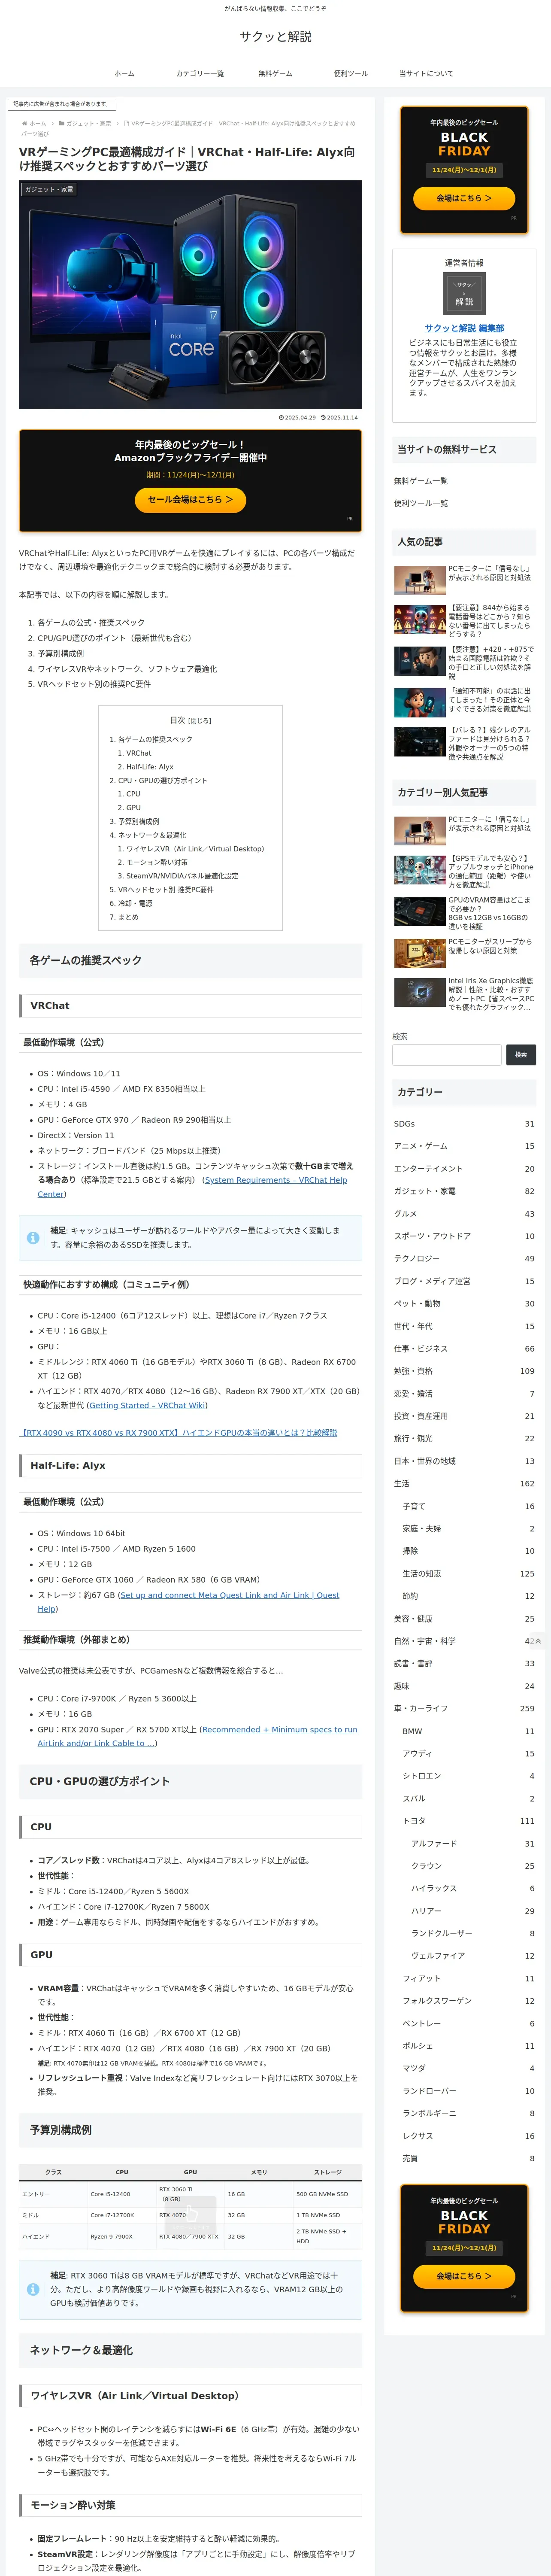Image resolution: width=551 pixels, height=2576 pixels.
Task: Click the info icon in the RTX 3060 Ti 補足 note
Action: (33, 2289)
